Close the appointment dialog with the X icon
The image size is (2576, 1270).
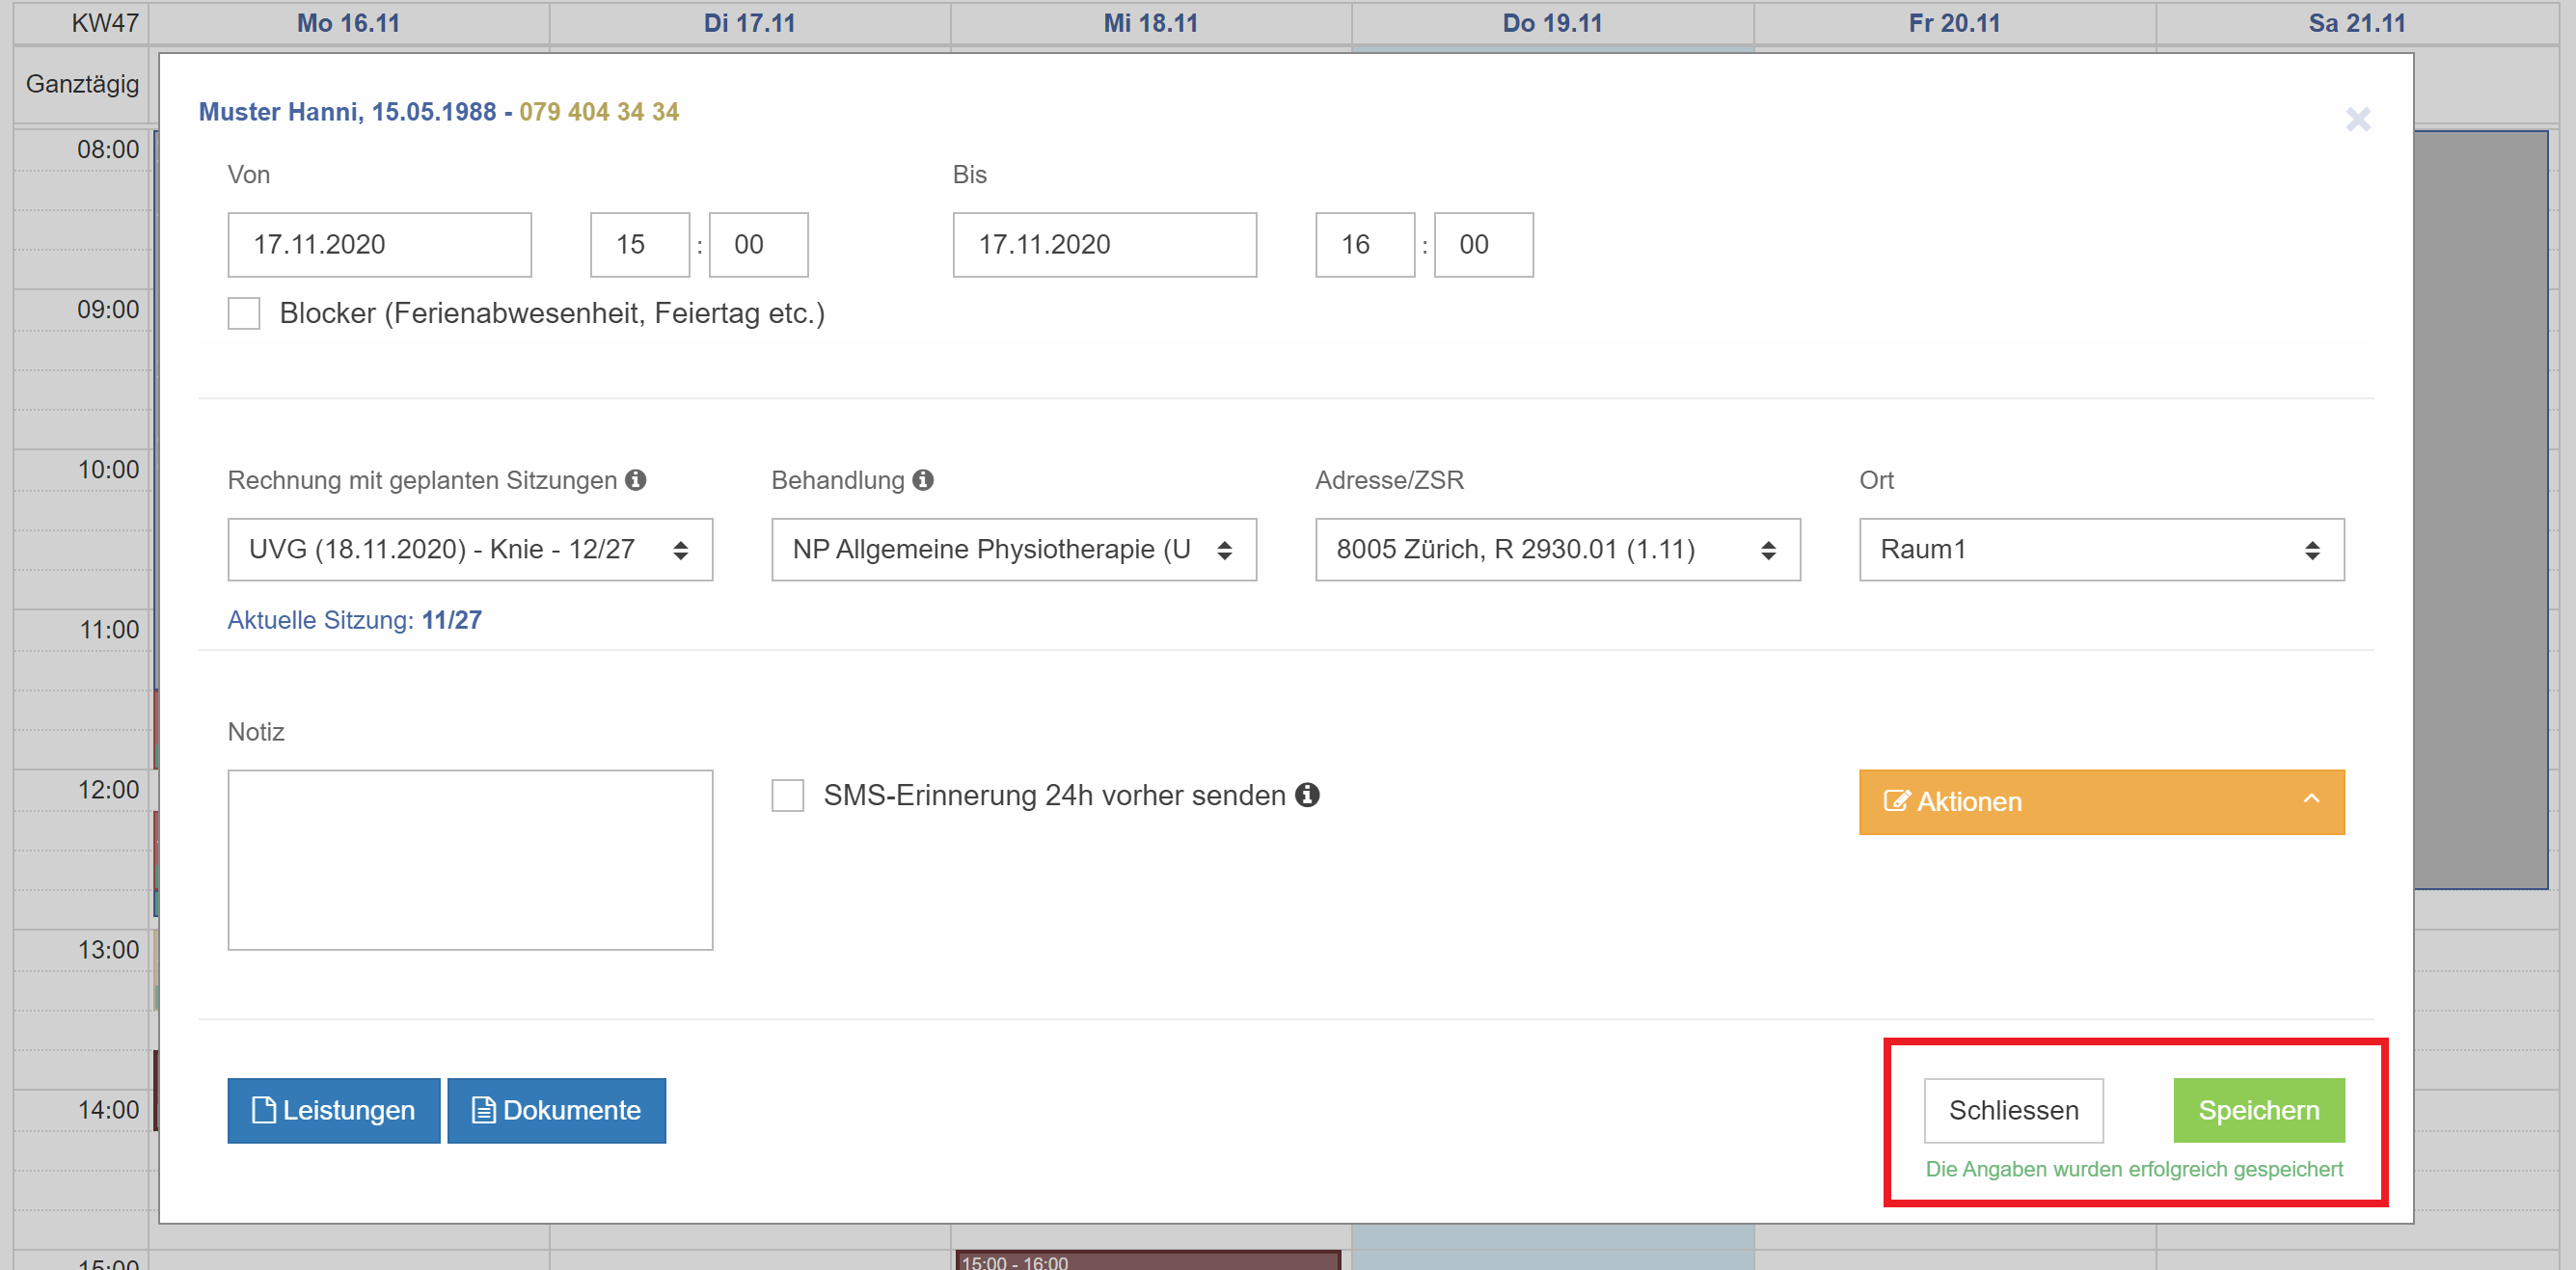click(2358, 120)
